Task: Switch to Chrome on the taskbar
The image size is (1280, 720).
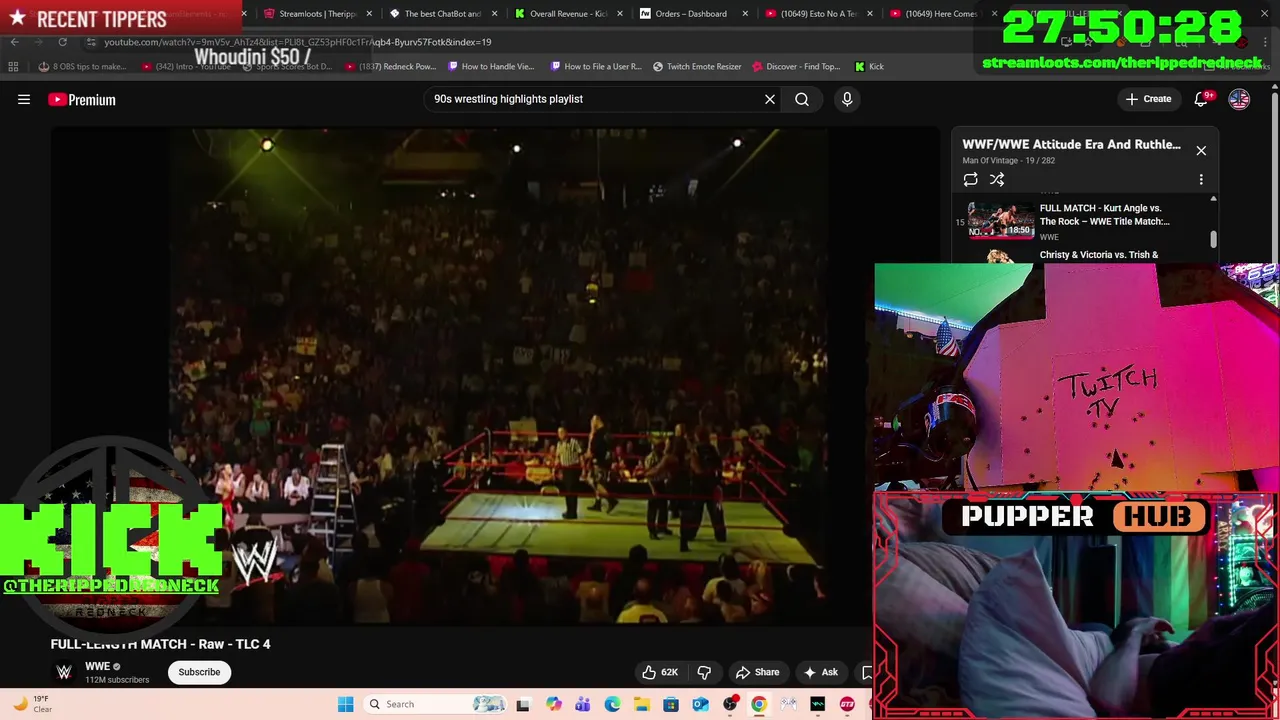Action: 759,704
